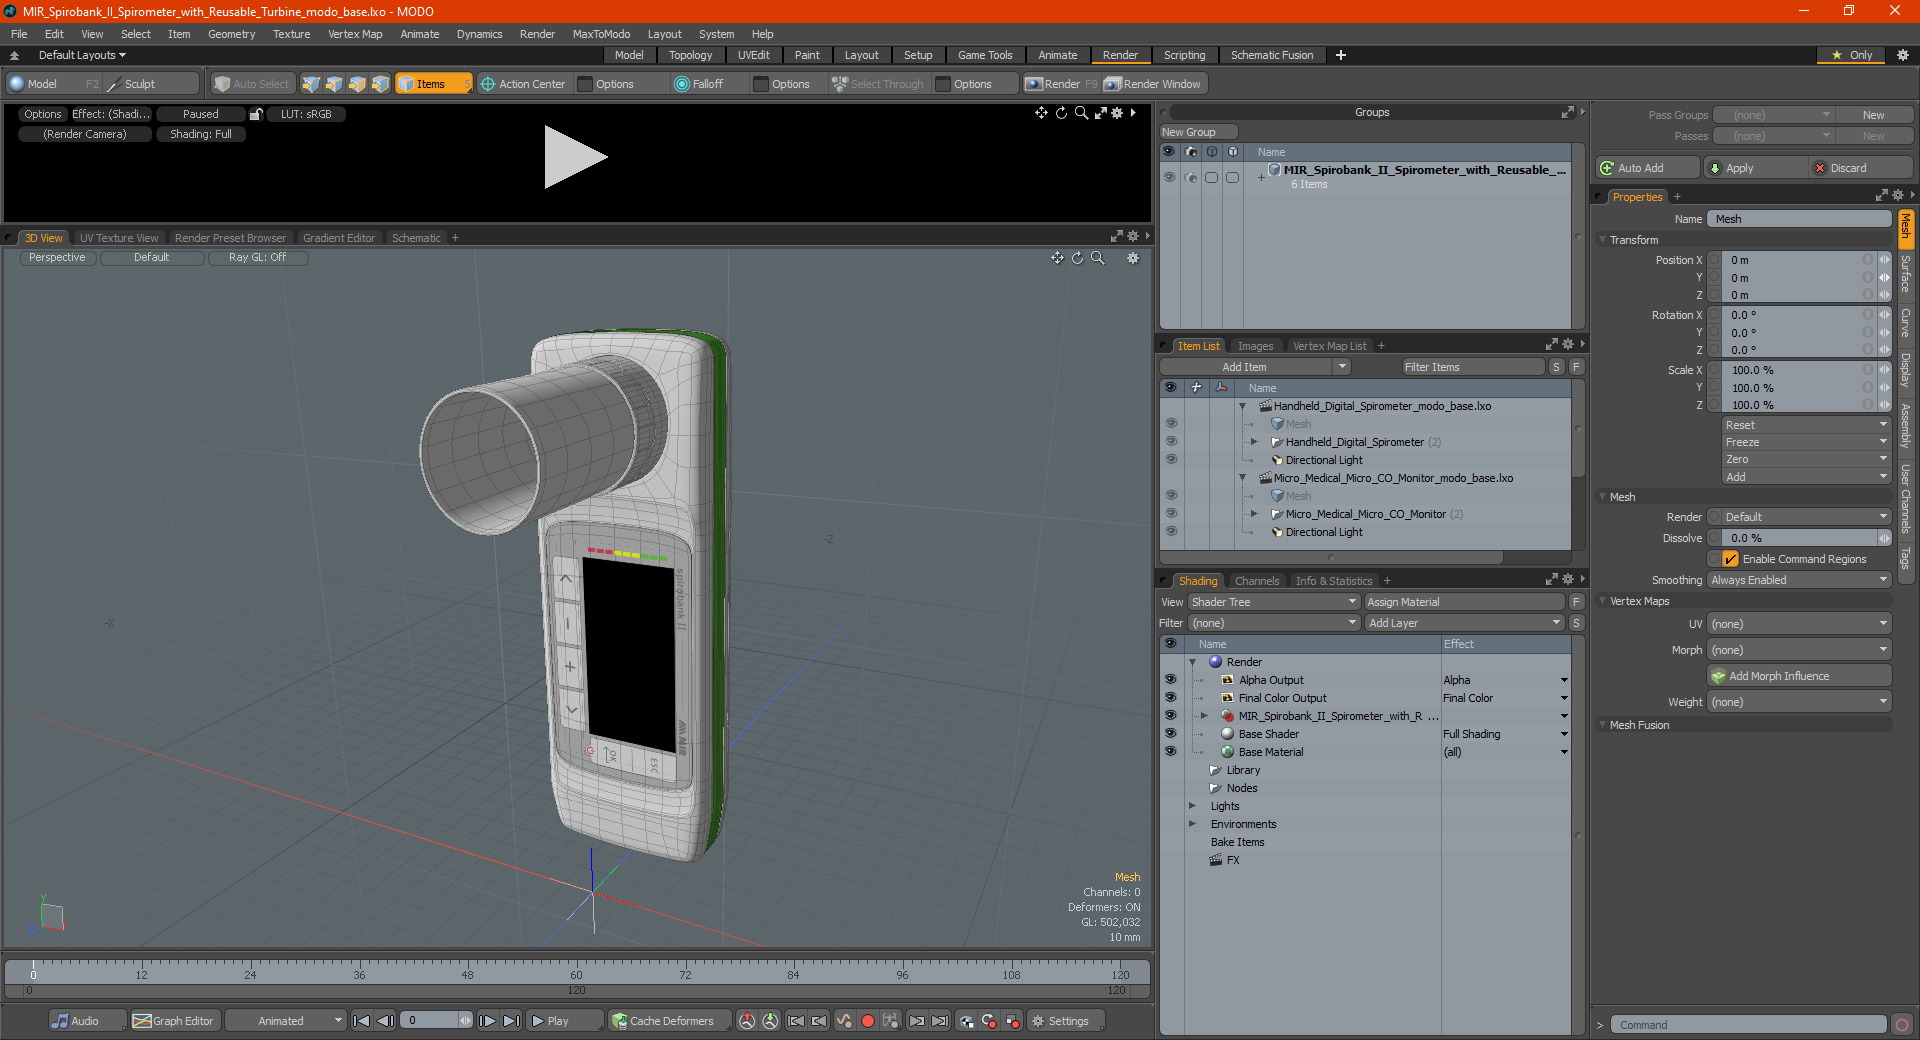This screenshot has width=1920, height=1040.
Task: Open the Default Layouts dropdown
Action: [x=82, y=55]
